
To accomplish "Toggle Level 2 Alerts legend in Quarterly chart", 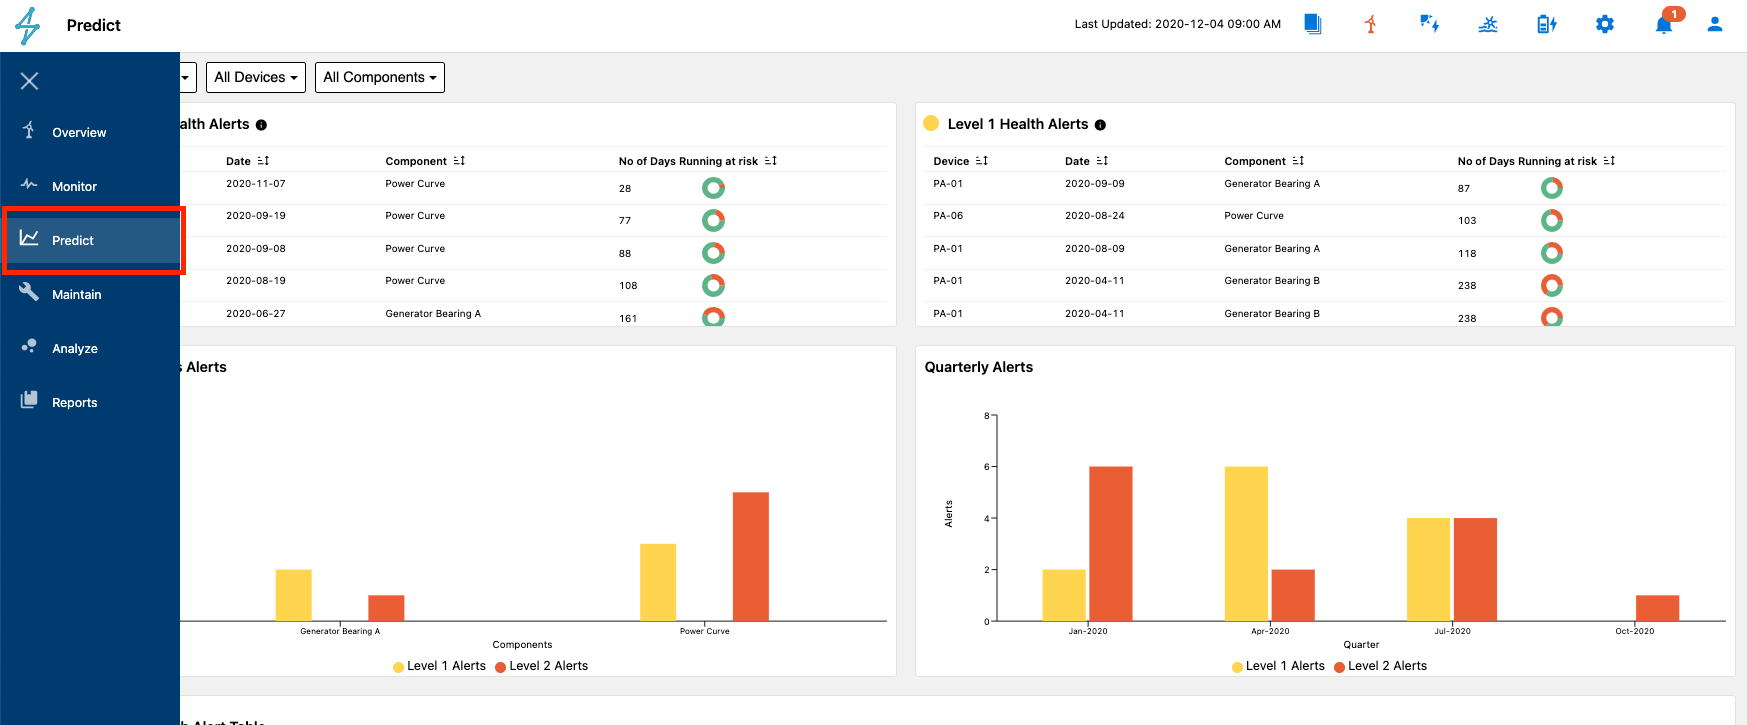I will coord(1381,666).
